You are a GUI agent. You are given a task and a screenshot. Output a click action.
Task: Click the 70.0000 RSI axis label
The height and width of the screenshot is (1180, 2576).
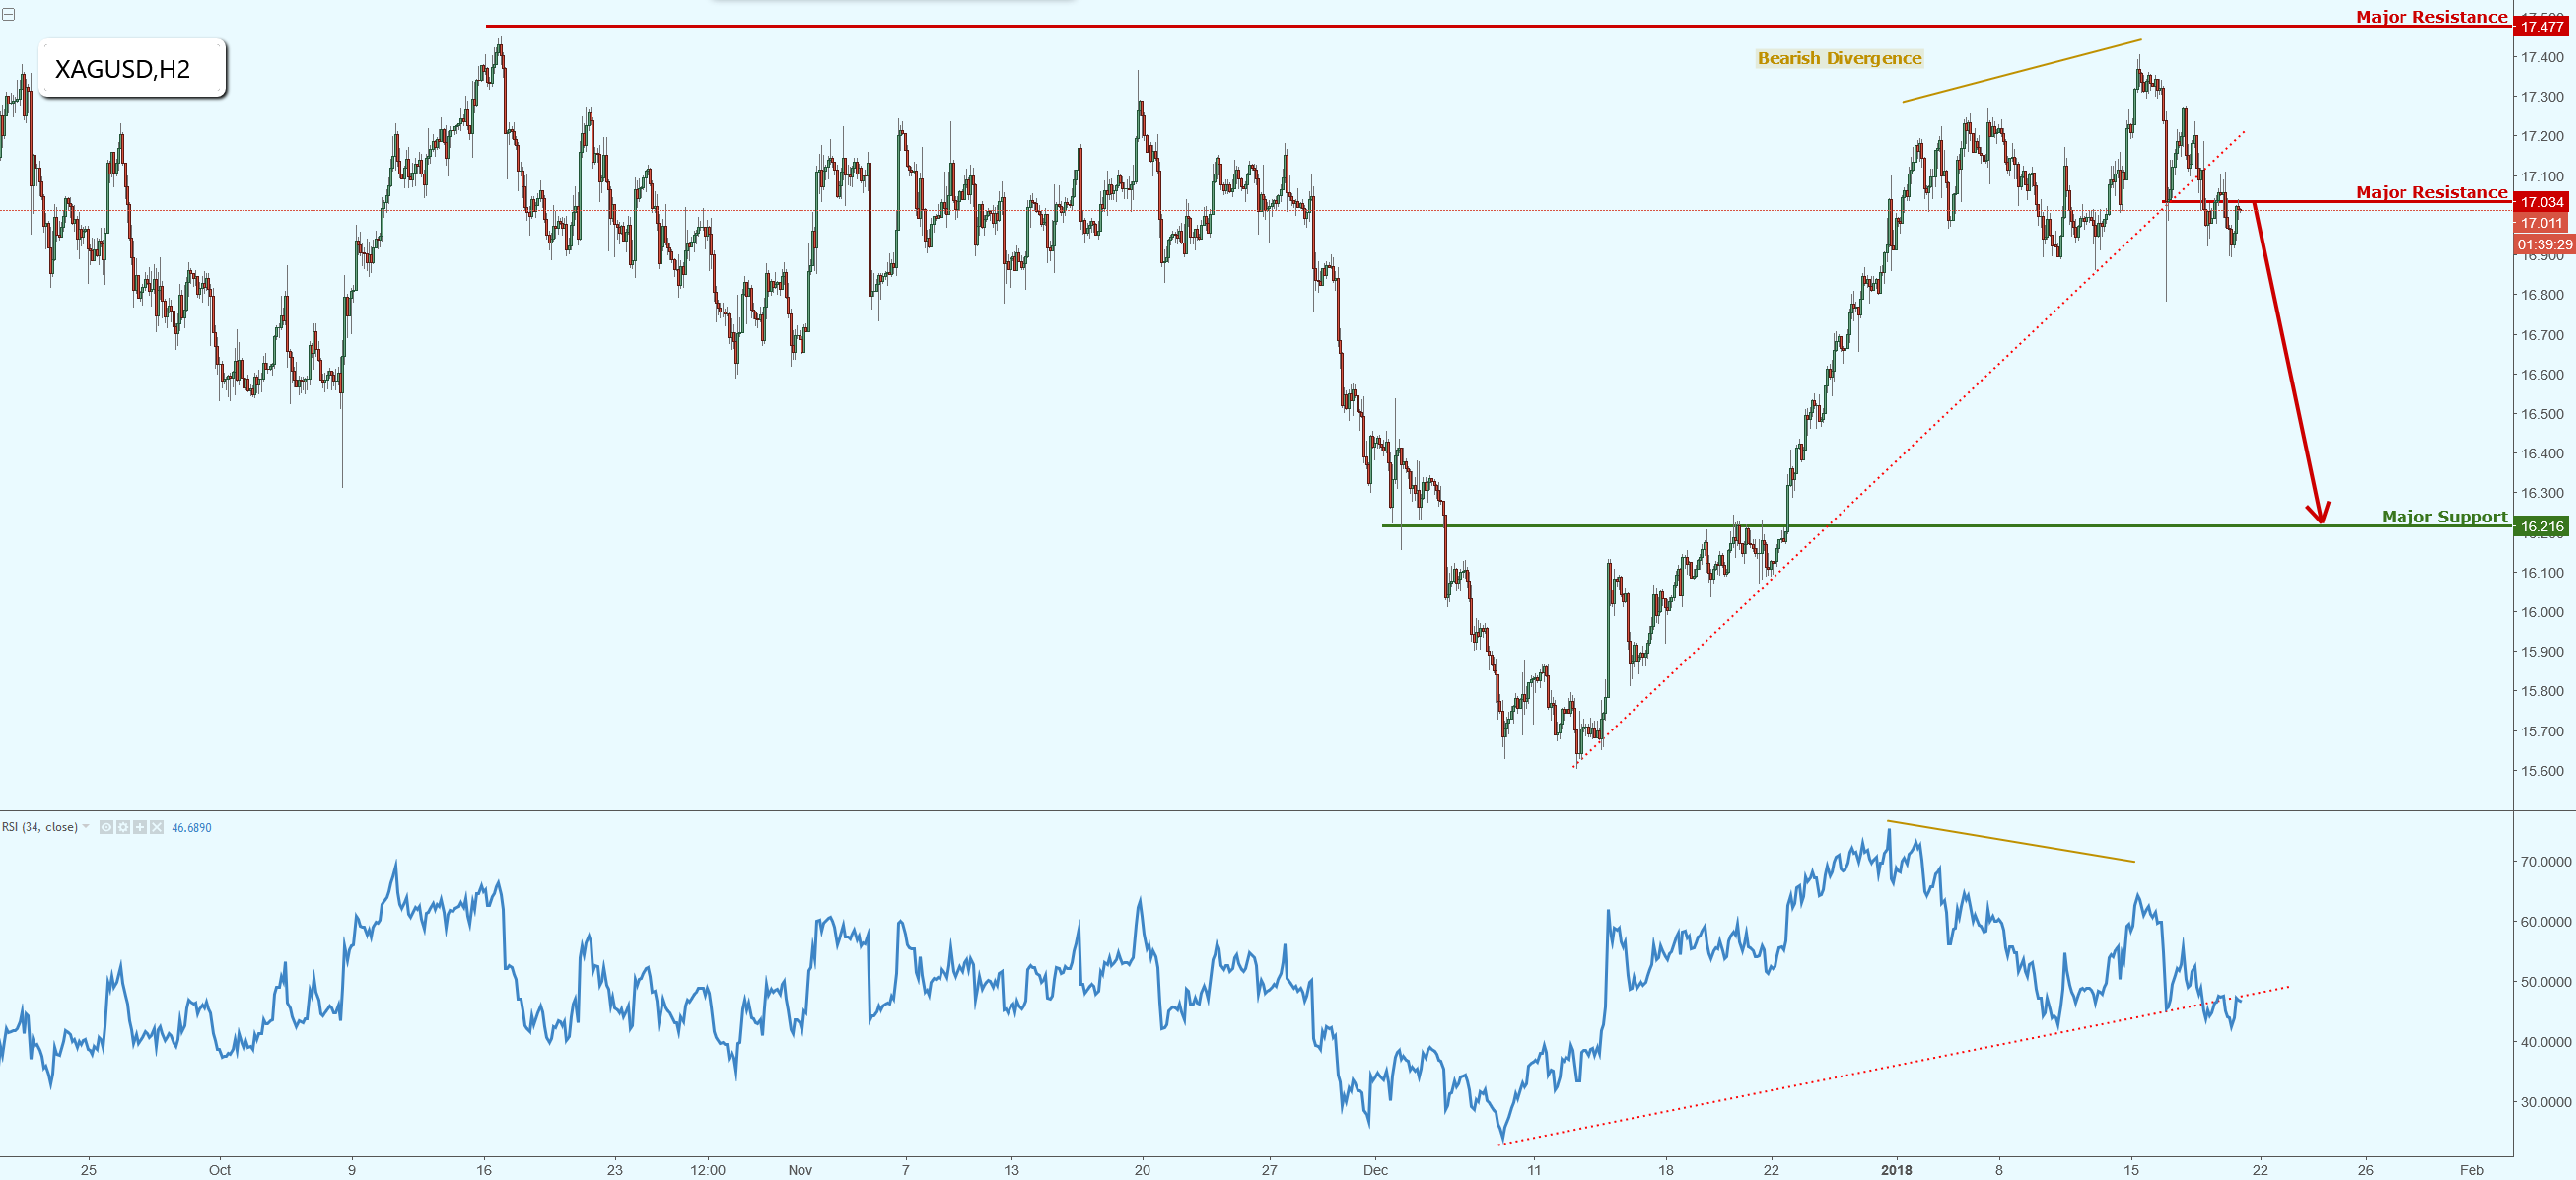2545,861
